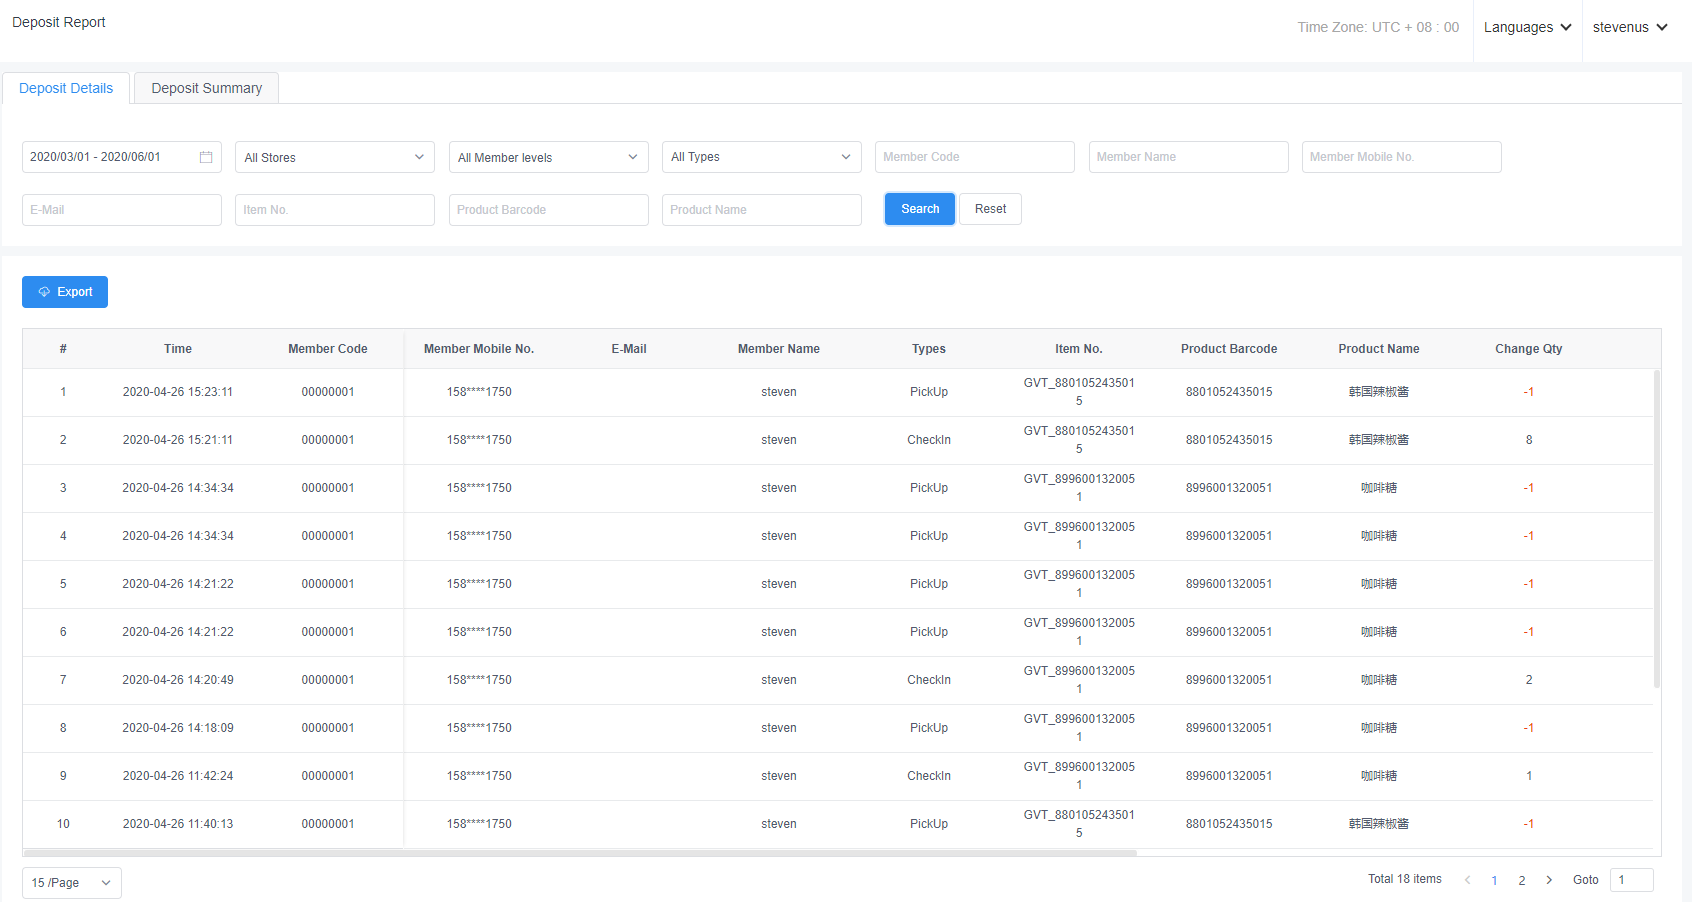Click the horizontal scrollbar under the table

[x=580, y=853]
